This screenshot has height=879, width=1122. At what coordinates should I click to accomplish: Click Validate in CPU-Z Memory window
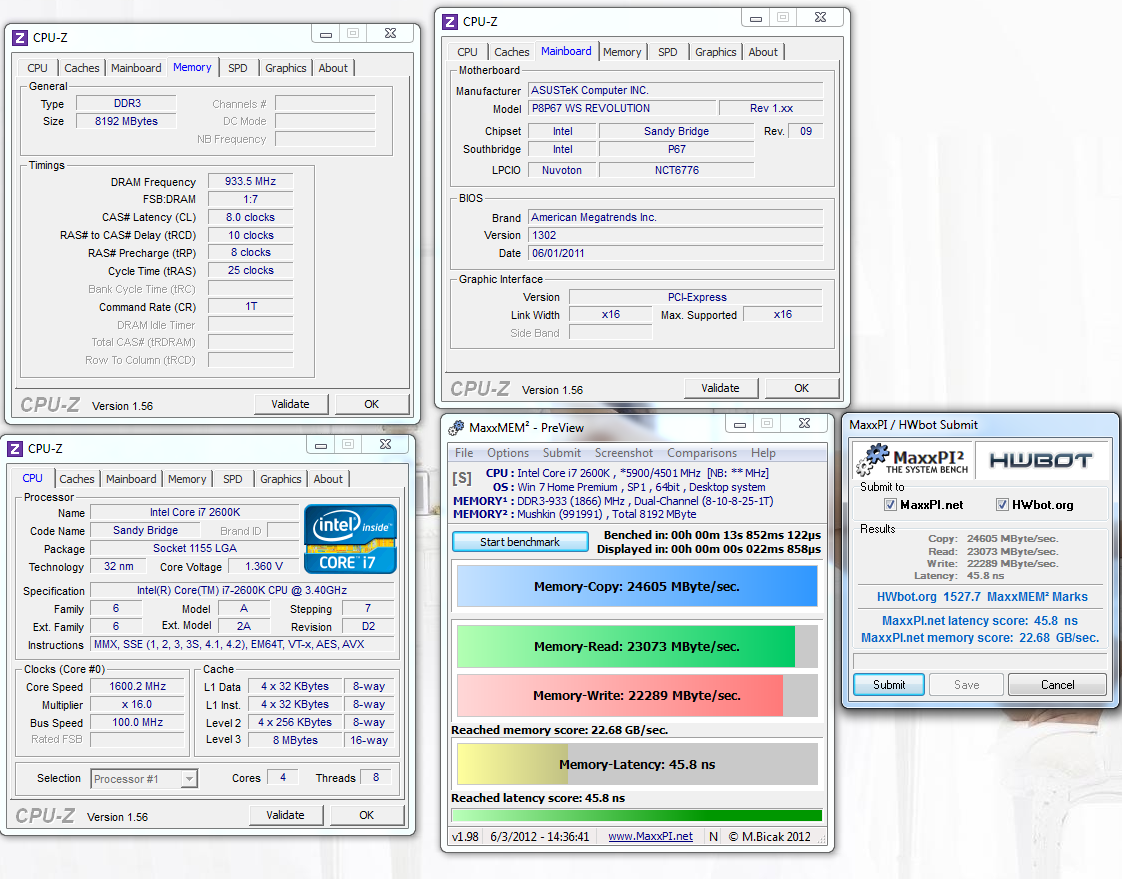[x=291, y=404]
